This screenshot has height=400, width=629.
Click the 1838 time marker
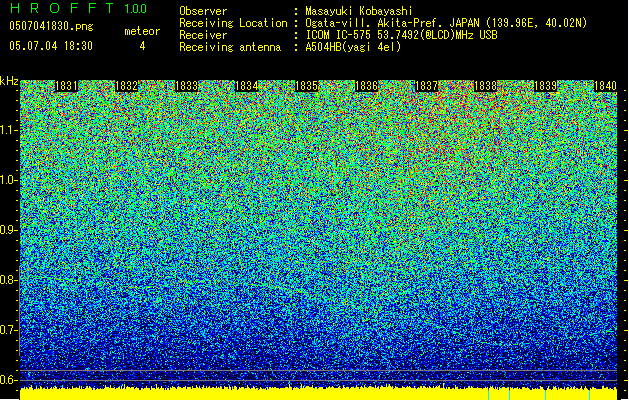[x=486, y=86]
